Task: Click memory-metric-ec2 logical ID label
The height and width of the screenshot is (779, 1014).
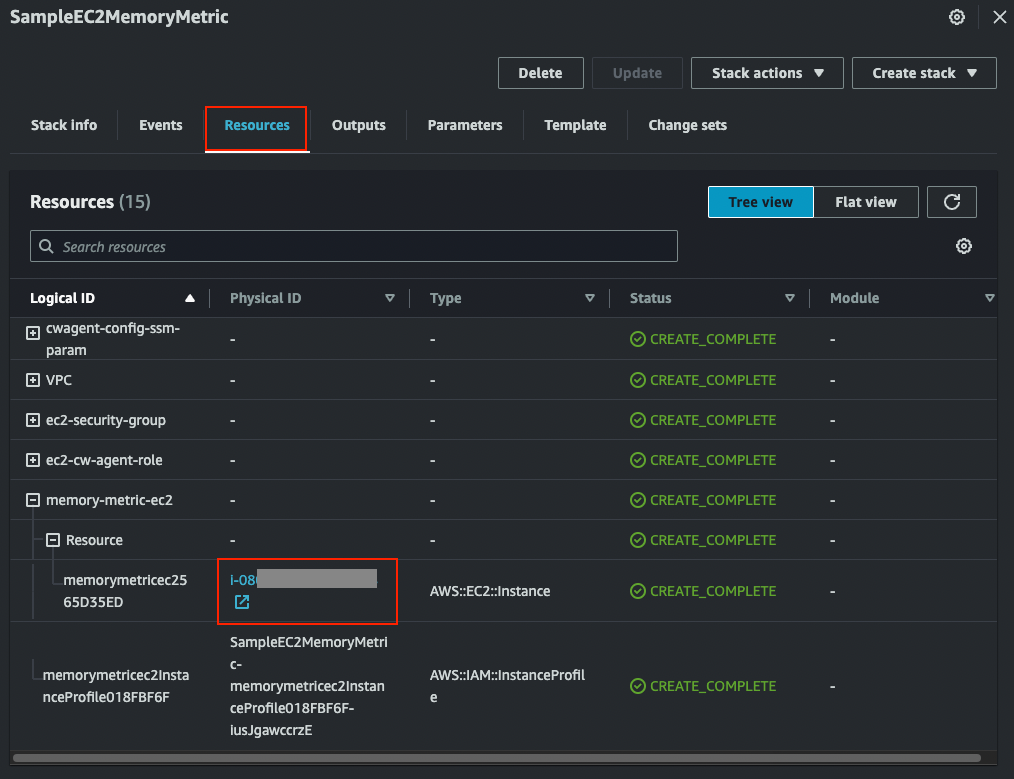Action: coord(109,500)
